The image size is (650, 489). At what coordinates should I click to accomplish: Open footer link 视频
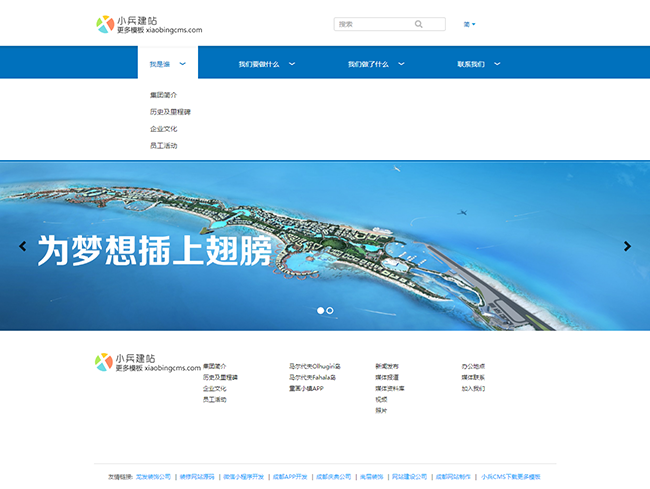tap(381, 399)
